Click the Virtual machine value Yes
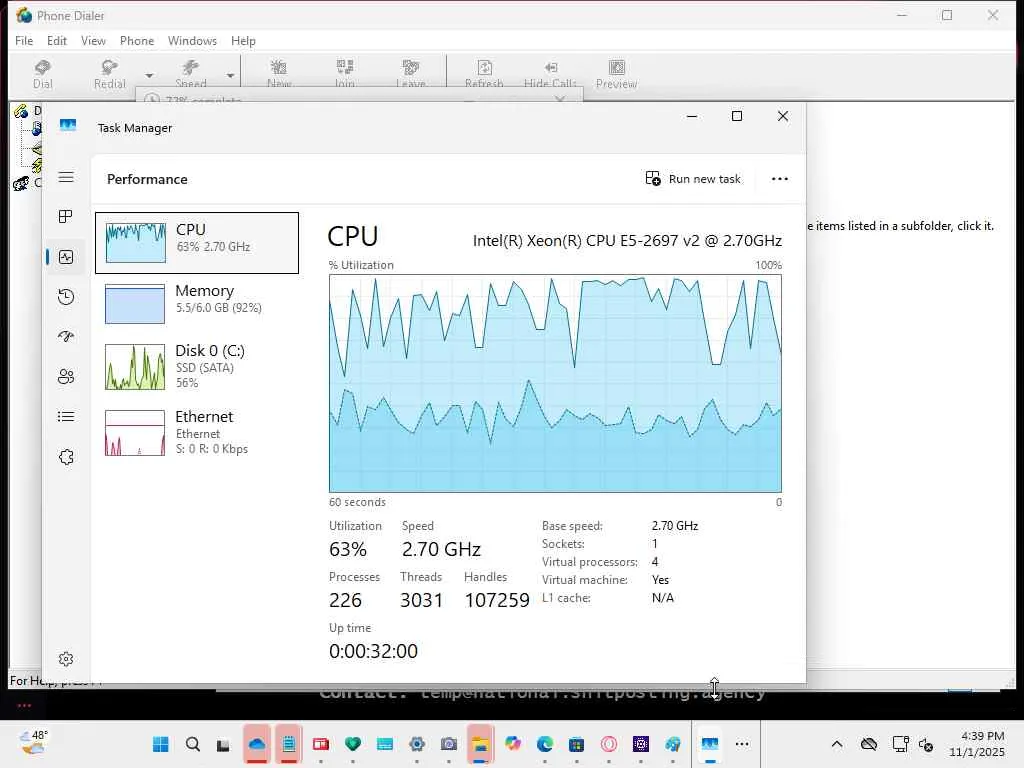1024x768 pixels. click(x=660, y=580)
